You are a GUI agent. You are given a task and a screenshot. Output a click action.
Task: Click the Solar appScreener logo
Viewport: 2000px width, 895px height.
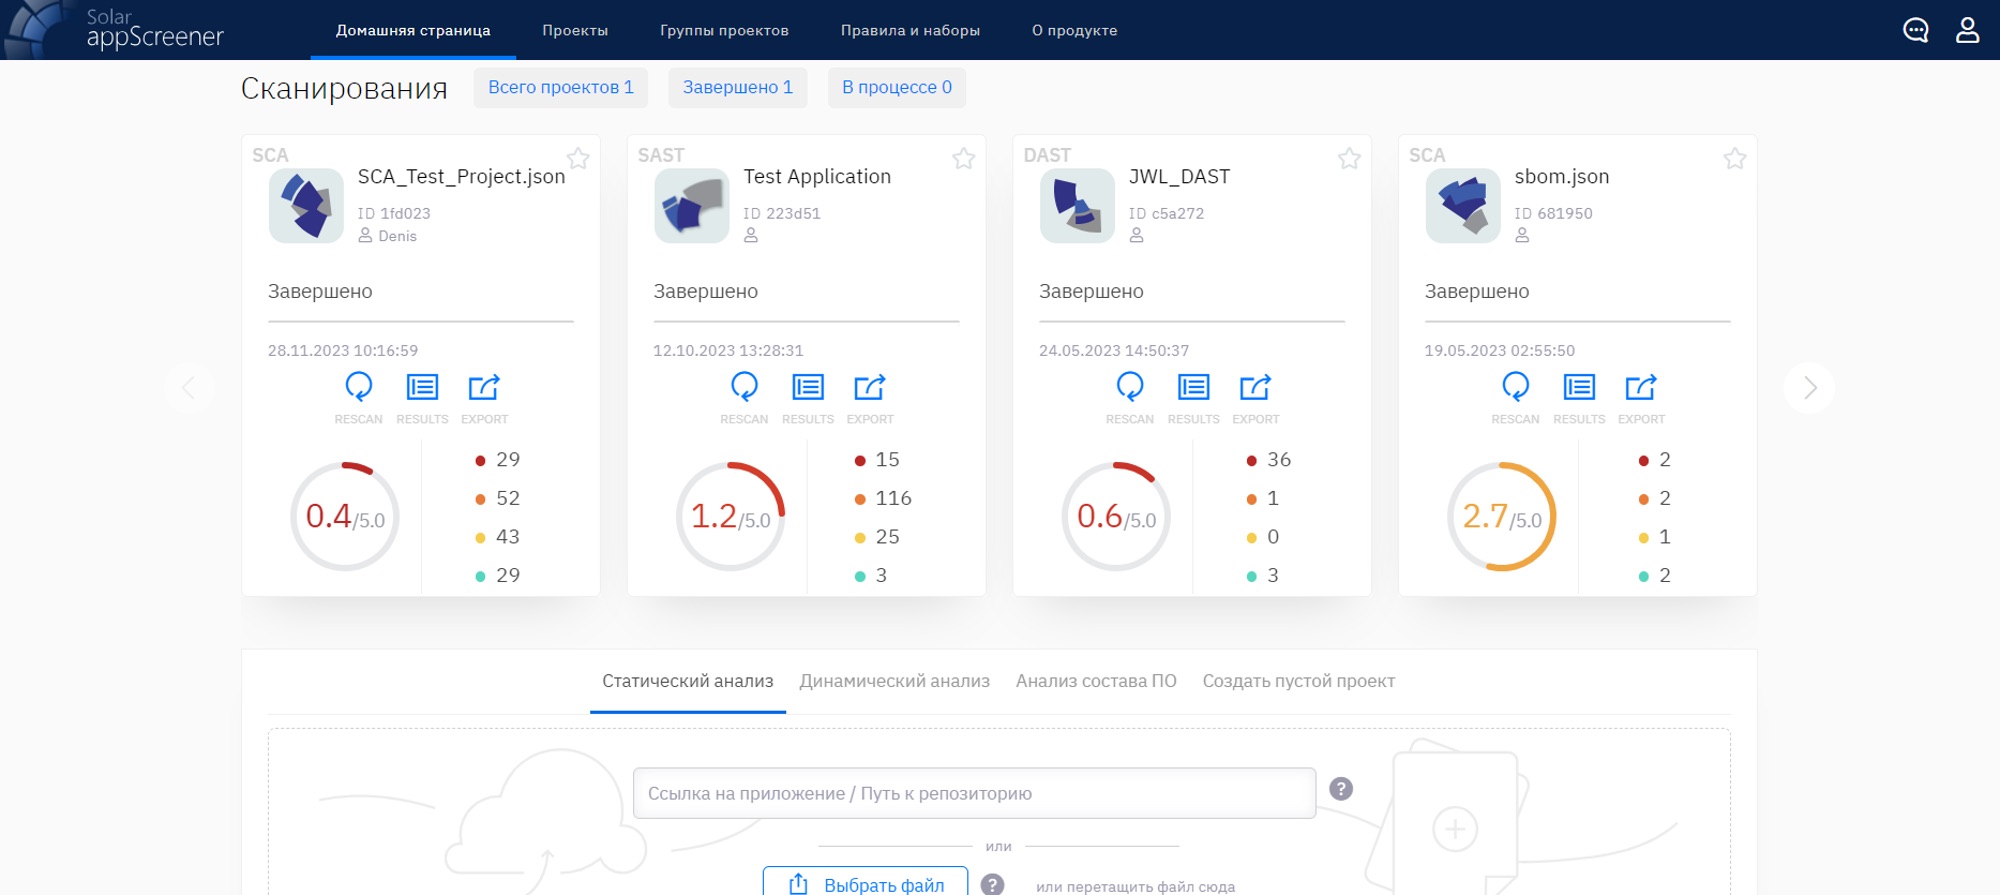coord(115,30)
